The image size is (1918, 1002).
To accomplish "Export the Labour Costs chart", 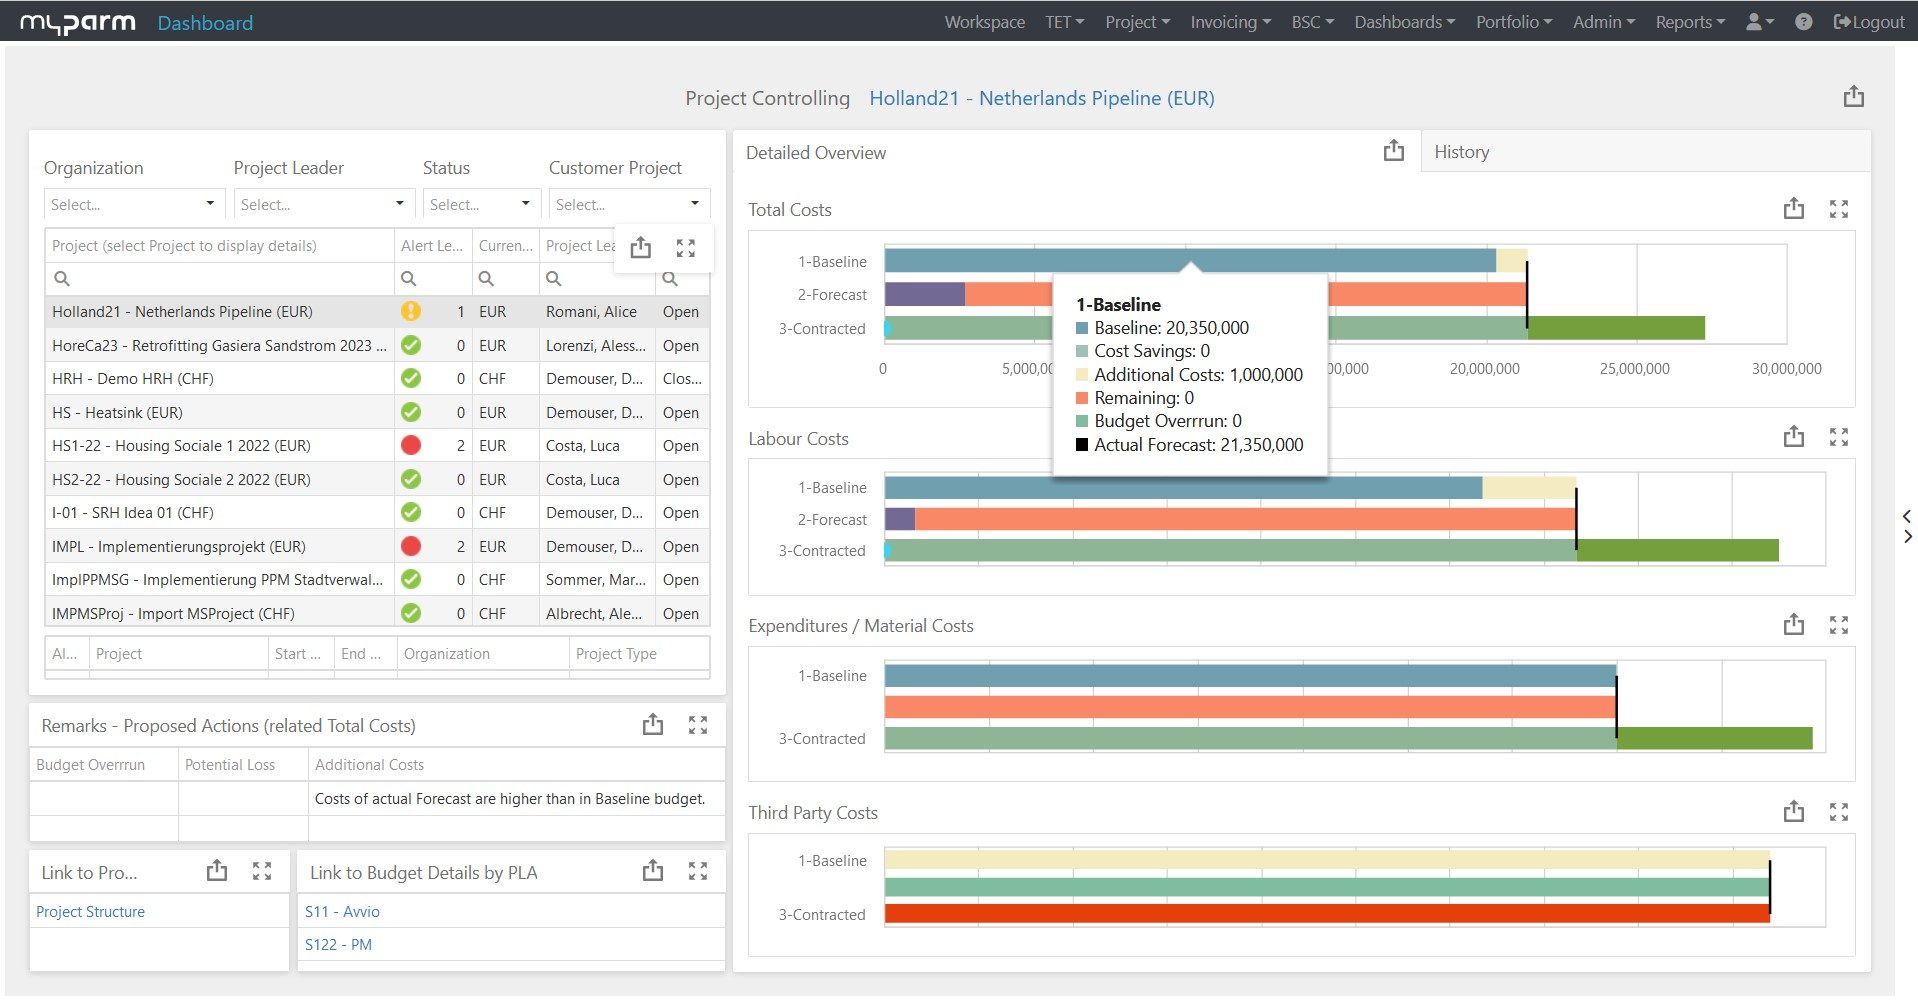I will 1793,437.
